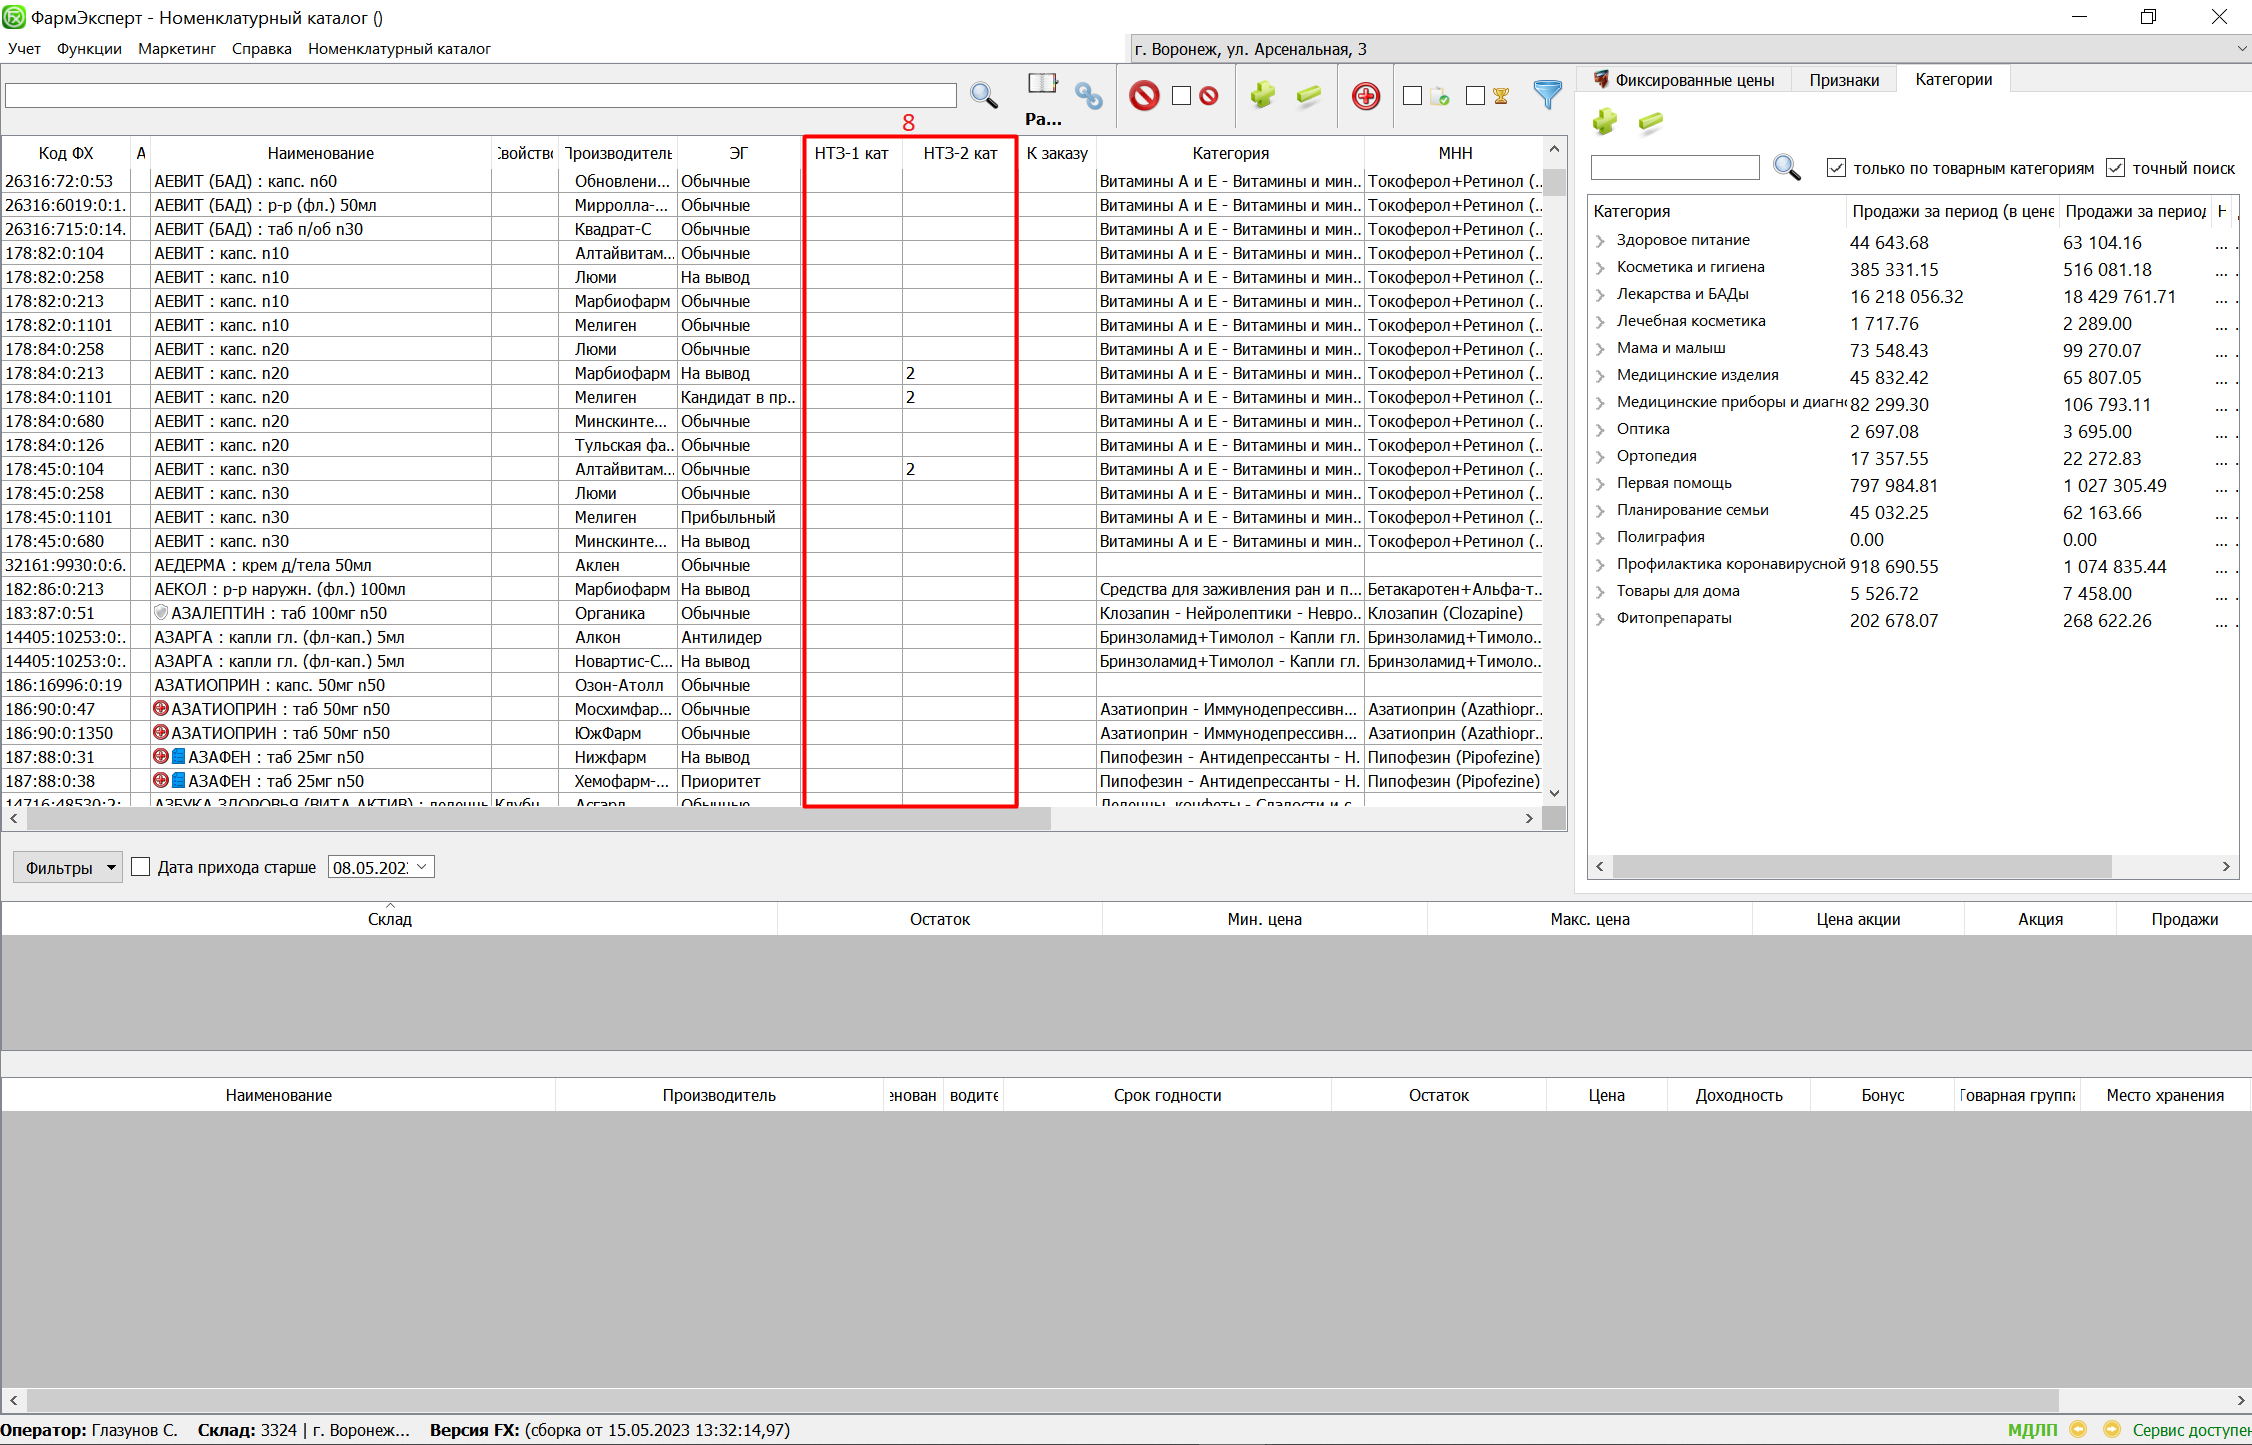Expand 'Лекарства и БАДы' category node
The image size is (2252, 1445).
[x=1600, y=295]
